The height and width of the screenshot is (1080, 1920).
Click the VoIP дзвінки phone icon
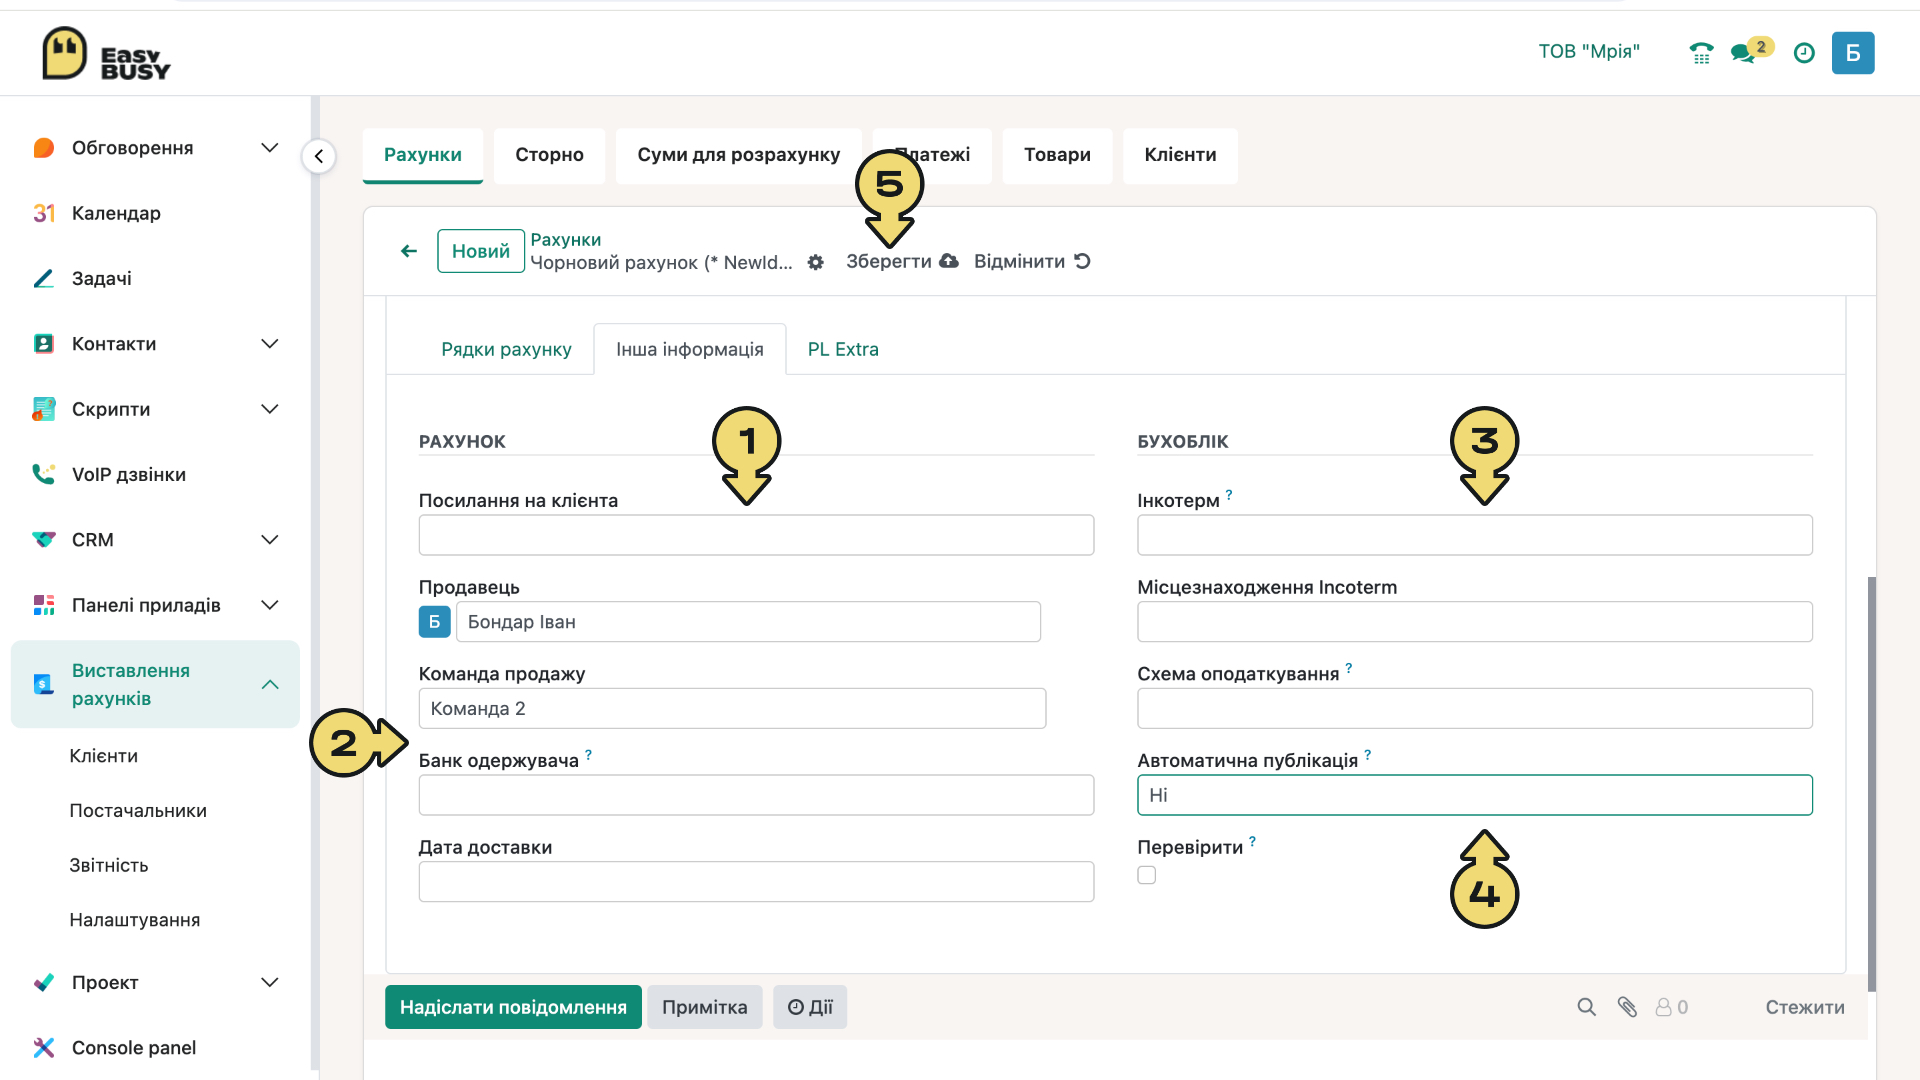tap(44, 474)
